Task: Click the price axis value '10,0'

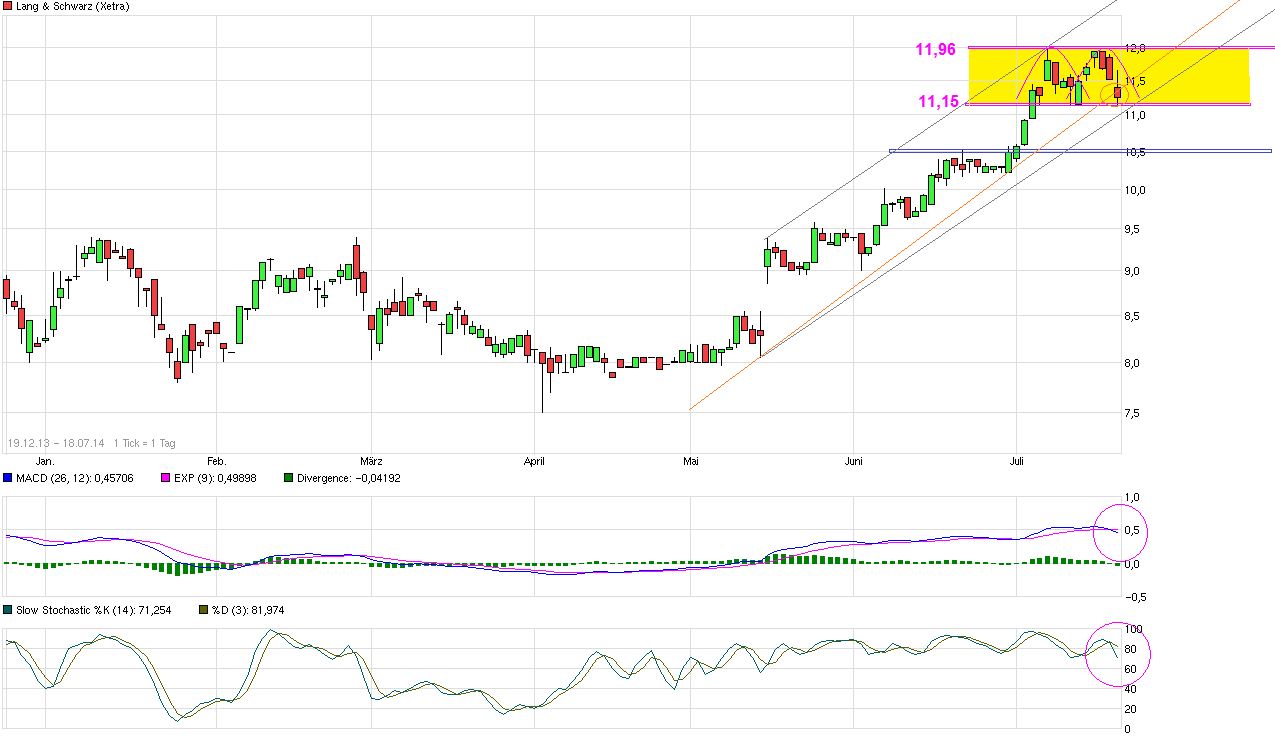Action: pyautogui.click(x=1134, y=190)
